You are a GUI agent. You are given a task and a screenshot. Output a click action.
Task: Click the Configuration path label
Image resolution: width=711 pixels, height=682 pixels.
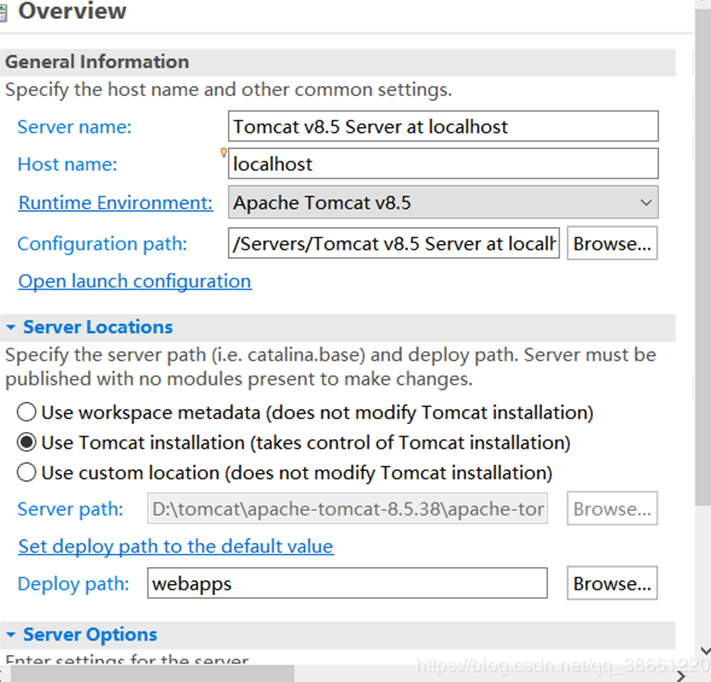tap(102, 244)
